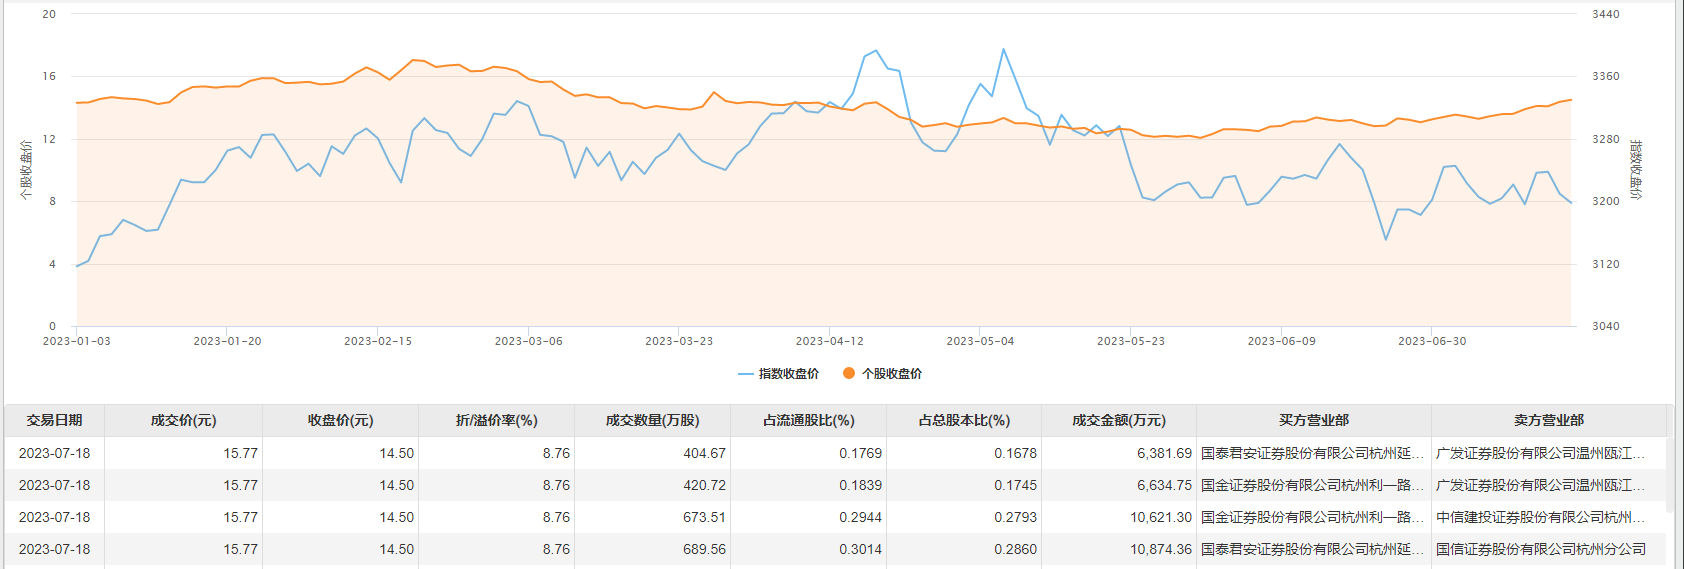The width and height of the screenshot is (1684, 569).
Task: Click the 2023-05-23 x-axis date label
Action: [x=1131, y=341]
